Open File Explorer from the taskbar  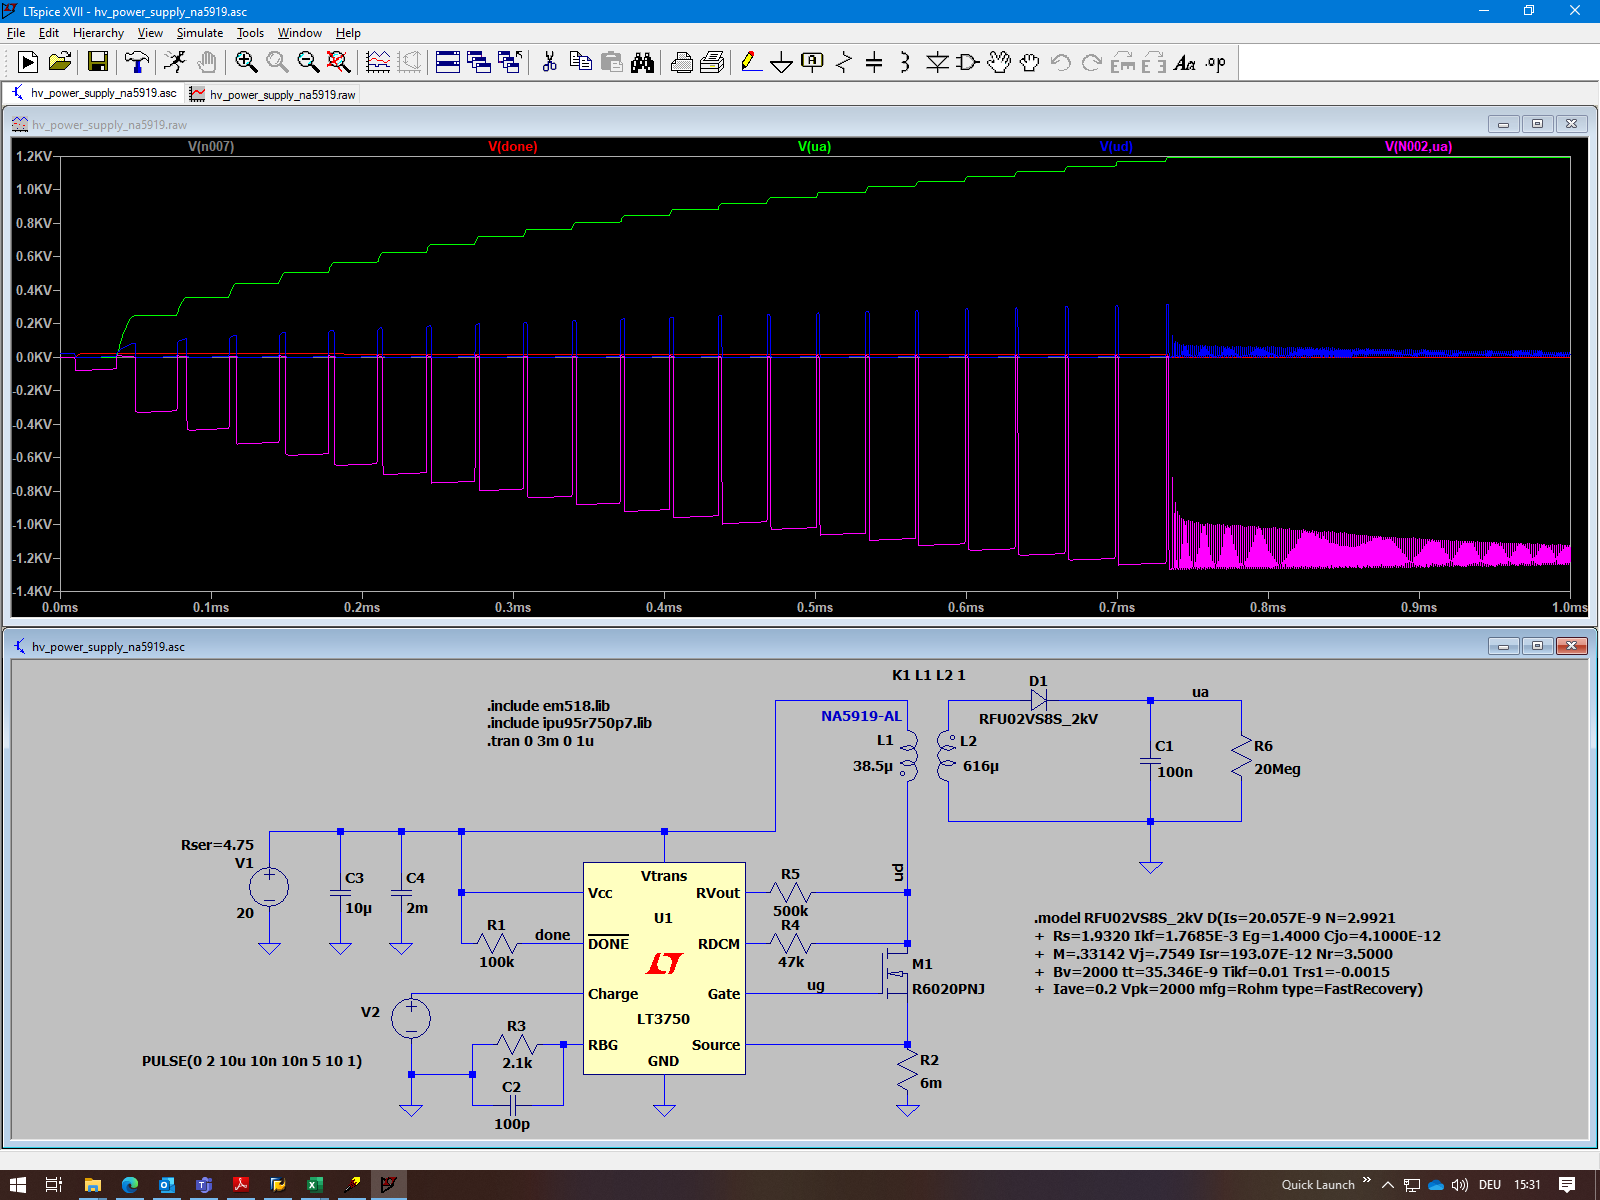point(92,1185)
